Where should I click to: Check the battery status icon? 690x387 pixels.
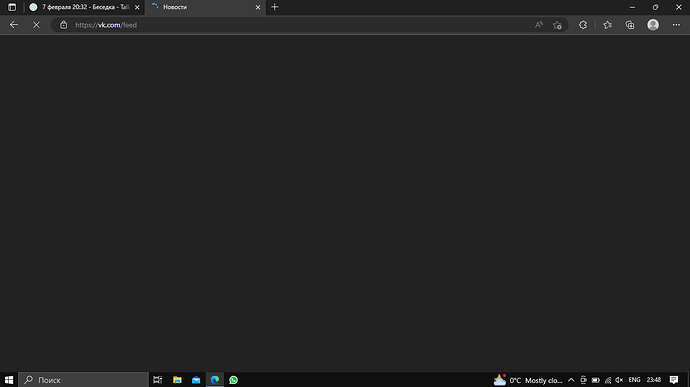[596, 380]
